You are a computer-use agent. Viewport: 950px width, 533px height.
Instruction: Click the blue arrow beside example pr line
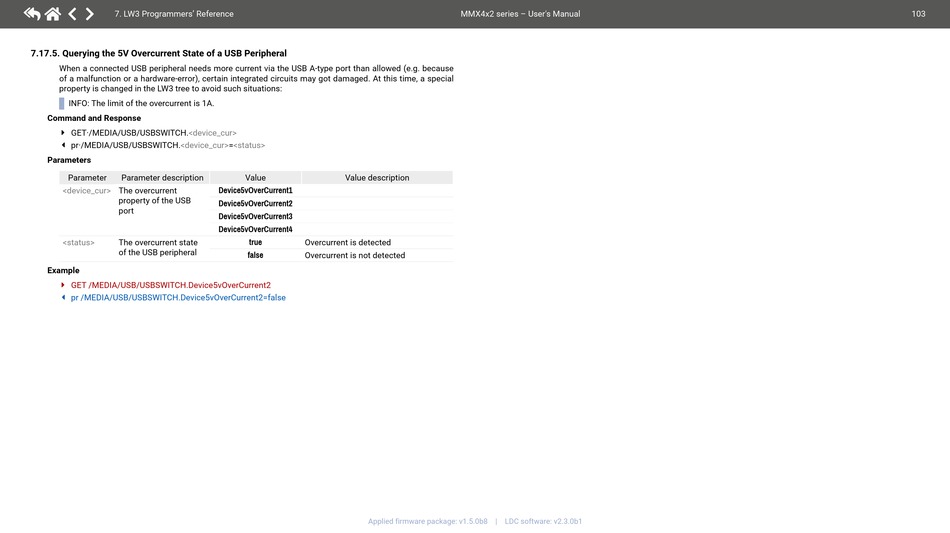coord(63,297)
